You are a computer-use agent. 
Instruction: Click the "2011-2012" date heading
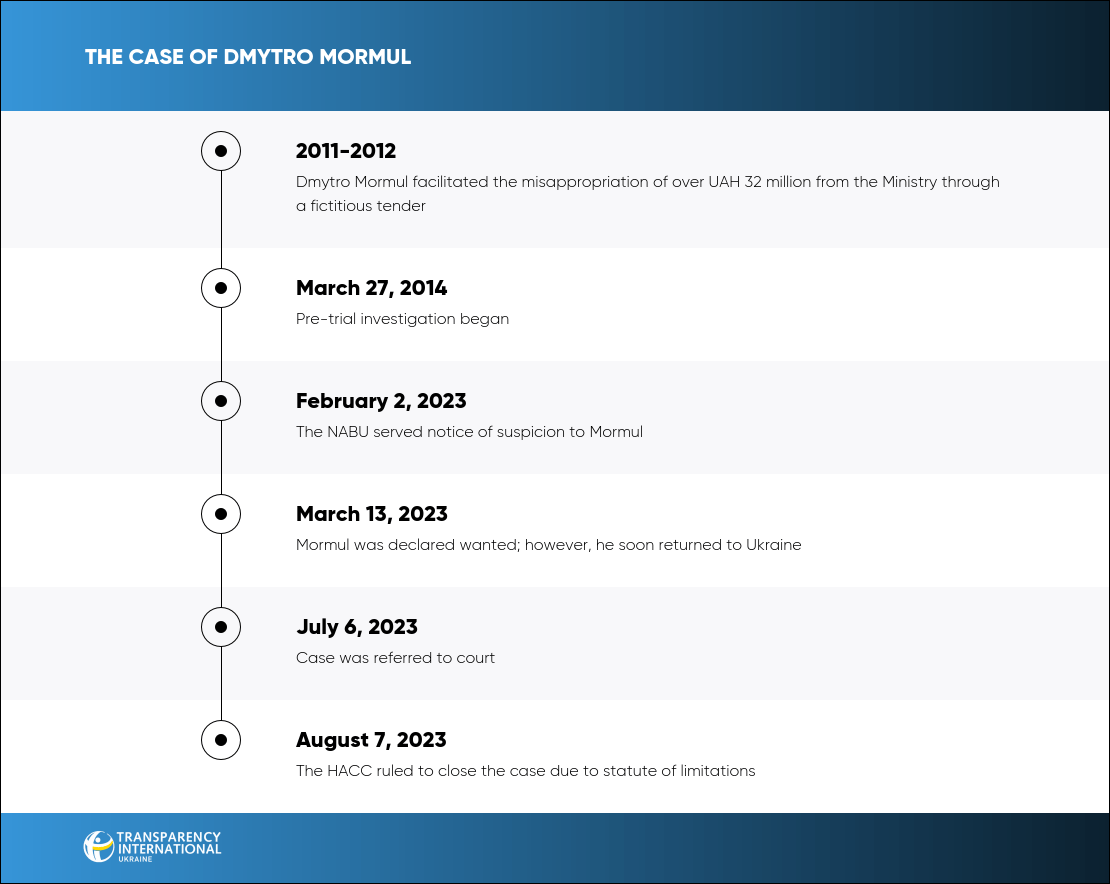[x=346, y=151]
